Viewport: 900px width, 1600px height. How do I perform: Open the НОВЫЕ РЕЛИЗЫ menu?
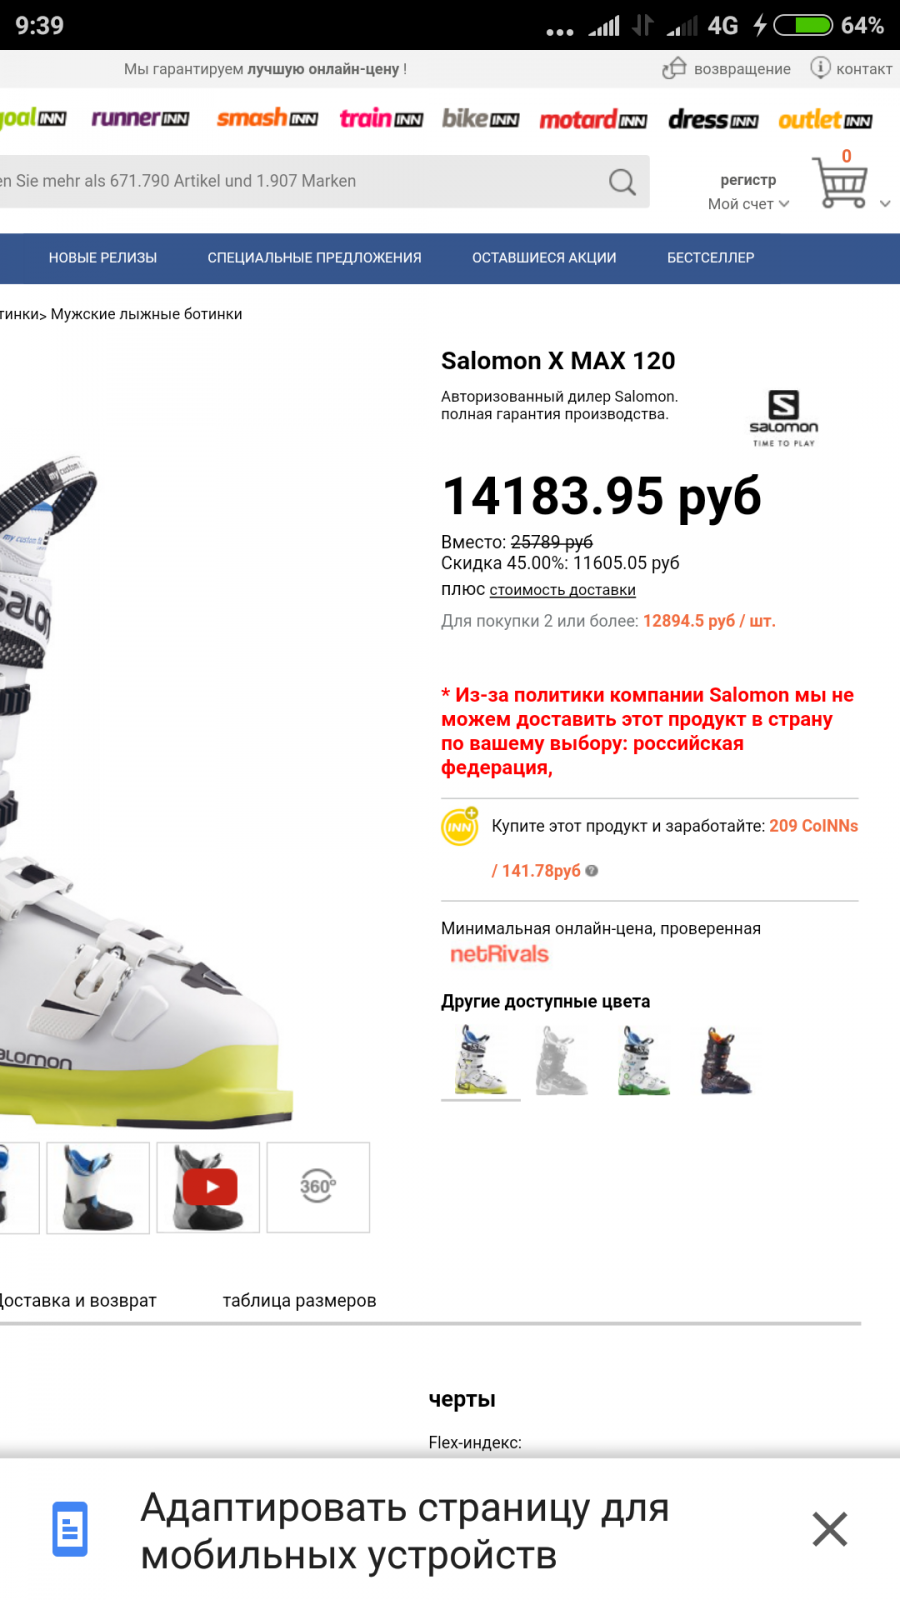point(103,258)
